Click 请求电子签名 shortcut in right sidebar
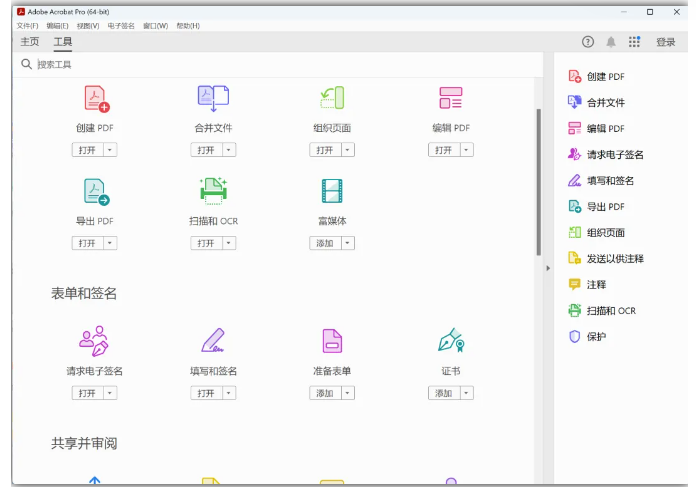Screen dimensions: 696x487 (x=606, y=154)
